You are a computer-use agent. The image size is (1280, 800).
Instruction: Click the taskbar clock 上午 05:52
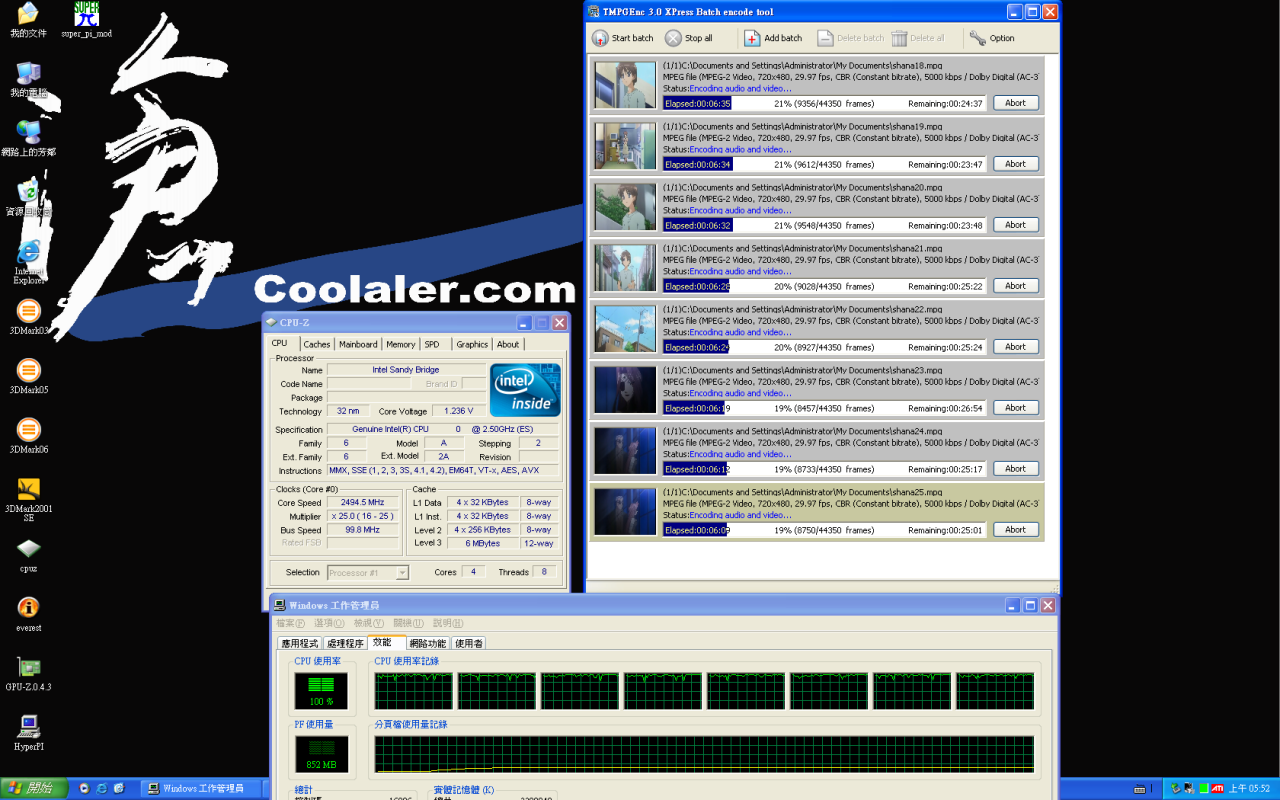(x=1249, y=788)
